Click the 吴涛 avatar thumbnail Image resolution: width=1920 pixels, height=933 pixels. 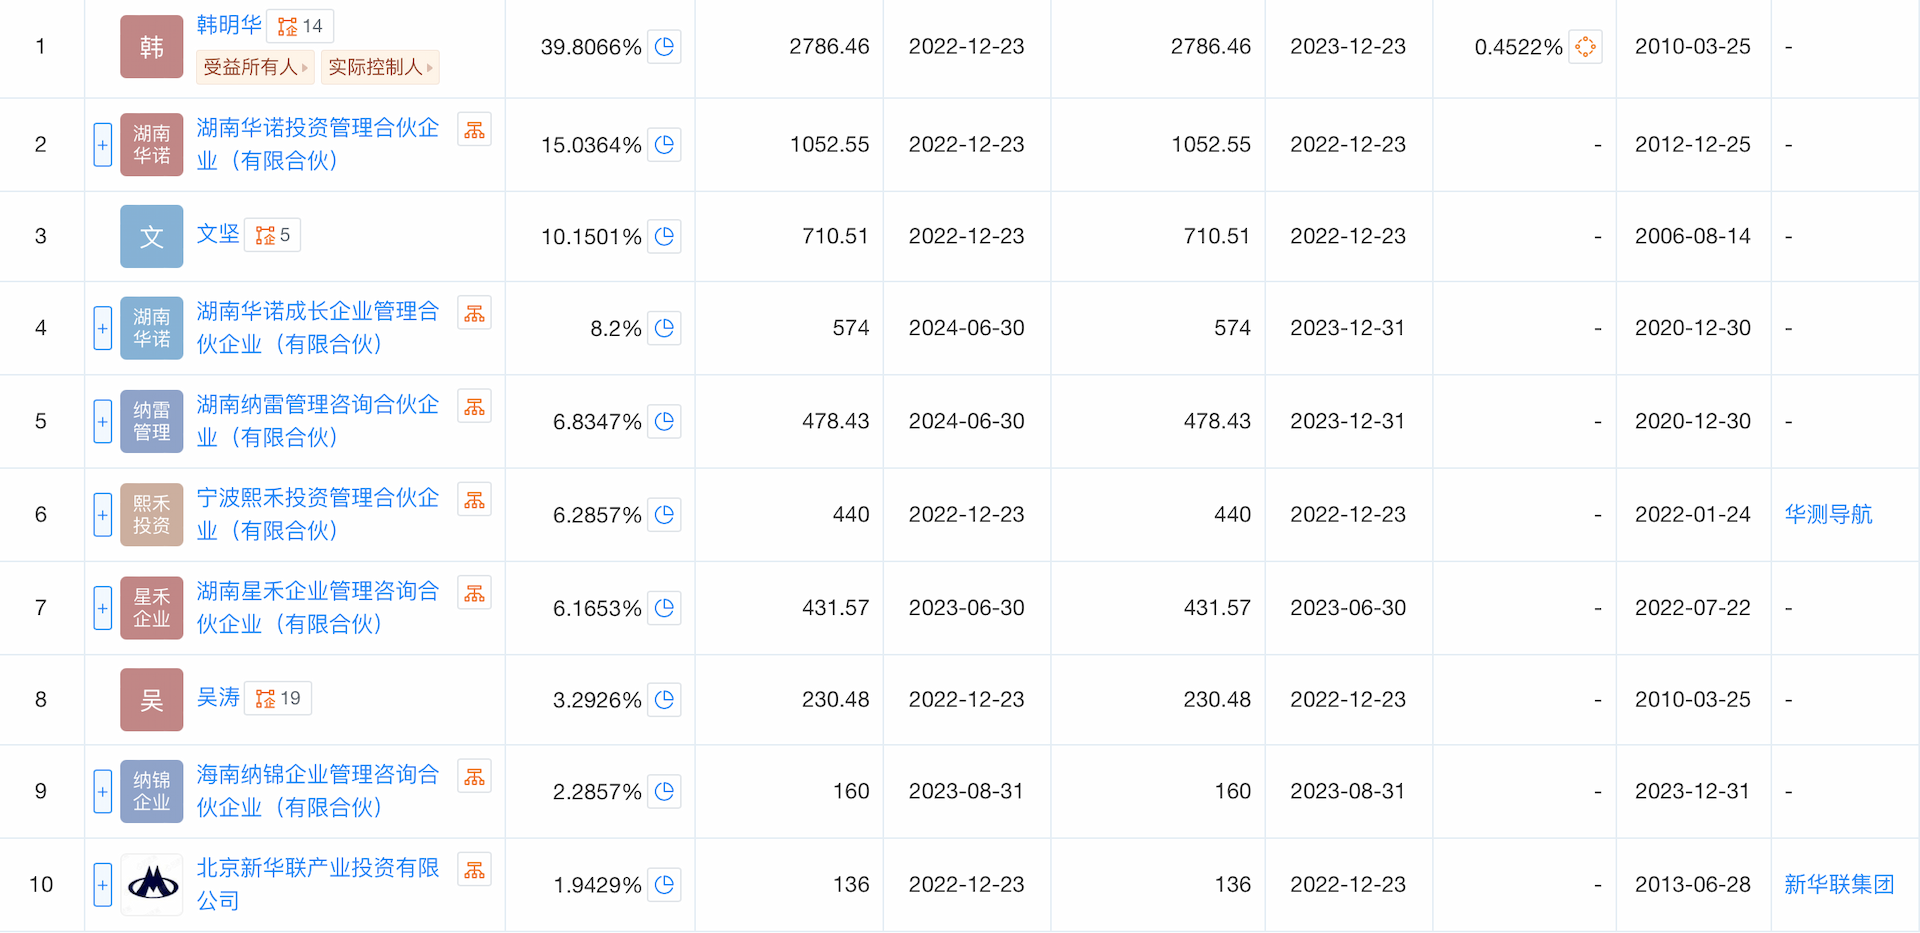tap(152, 699)
